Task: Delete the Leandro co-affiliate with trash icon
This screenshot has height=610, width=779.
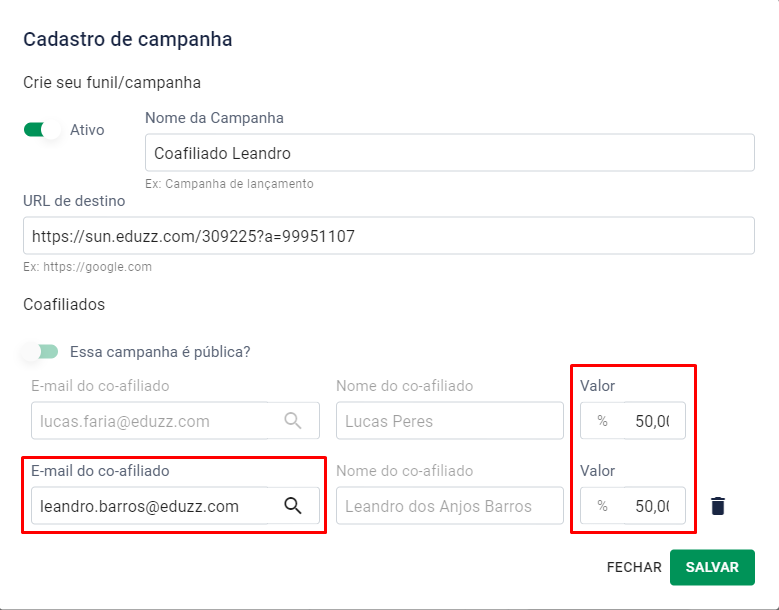Action: pos(717,506)
